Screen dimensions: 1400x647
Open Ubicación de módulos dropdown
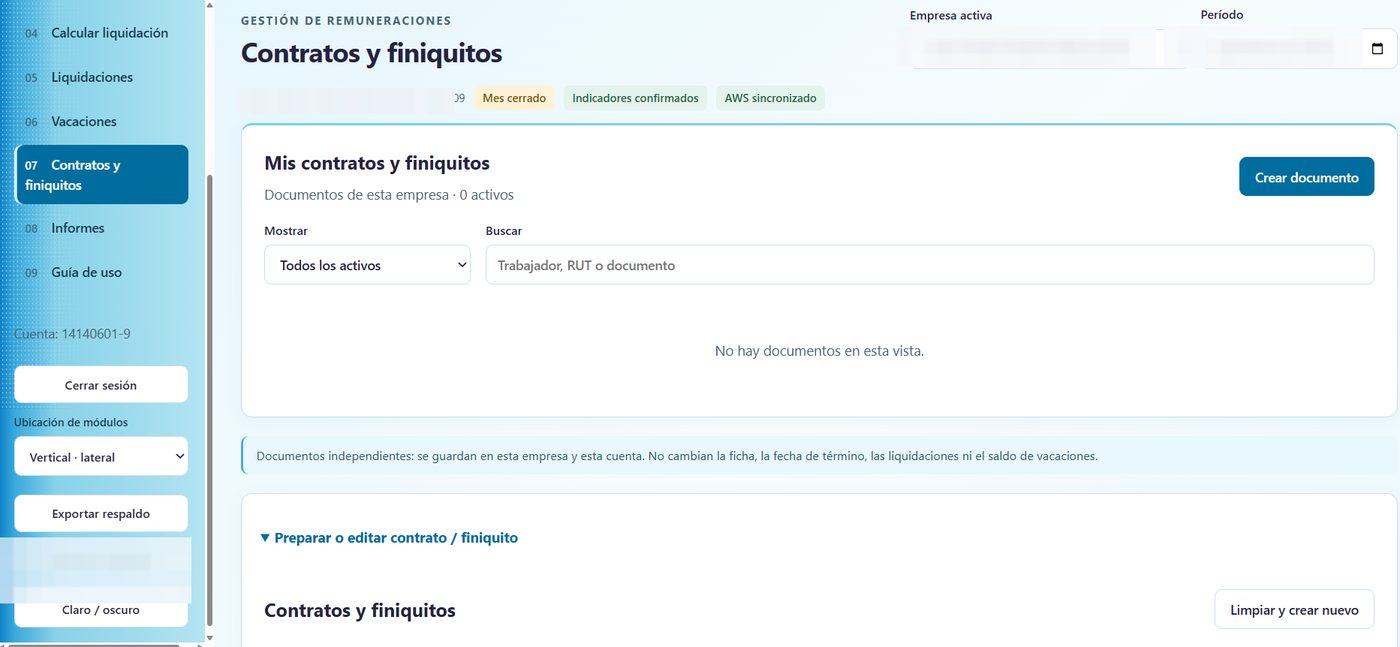[x=101, y=457]
